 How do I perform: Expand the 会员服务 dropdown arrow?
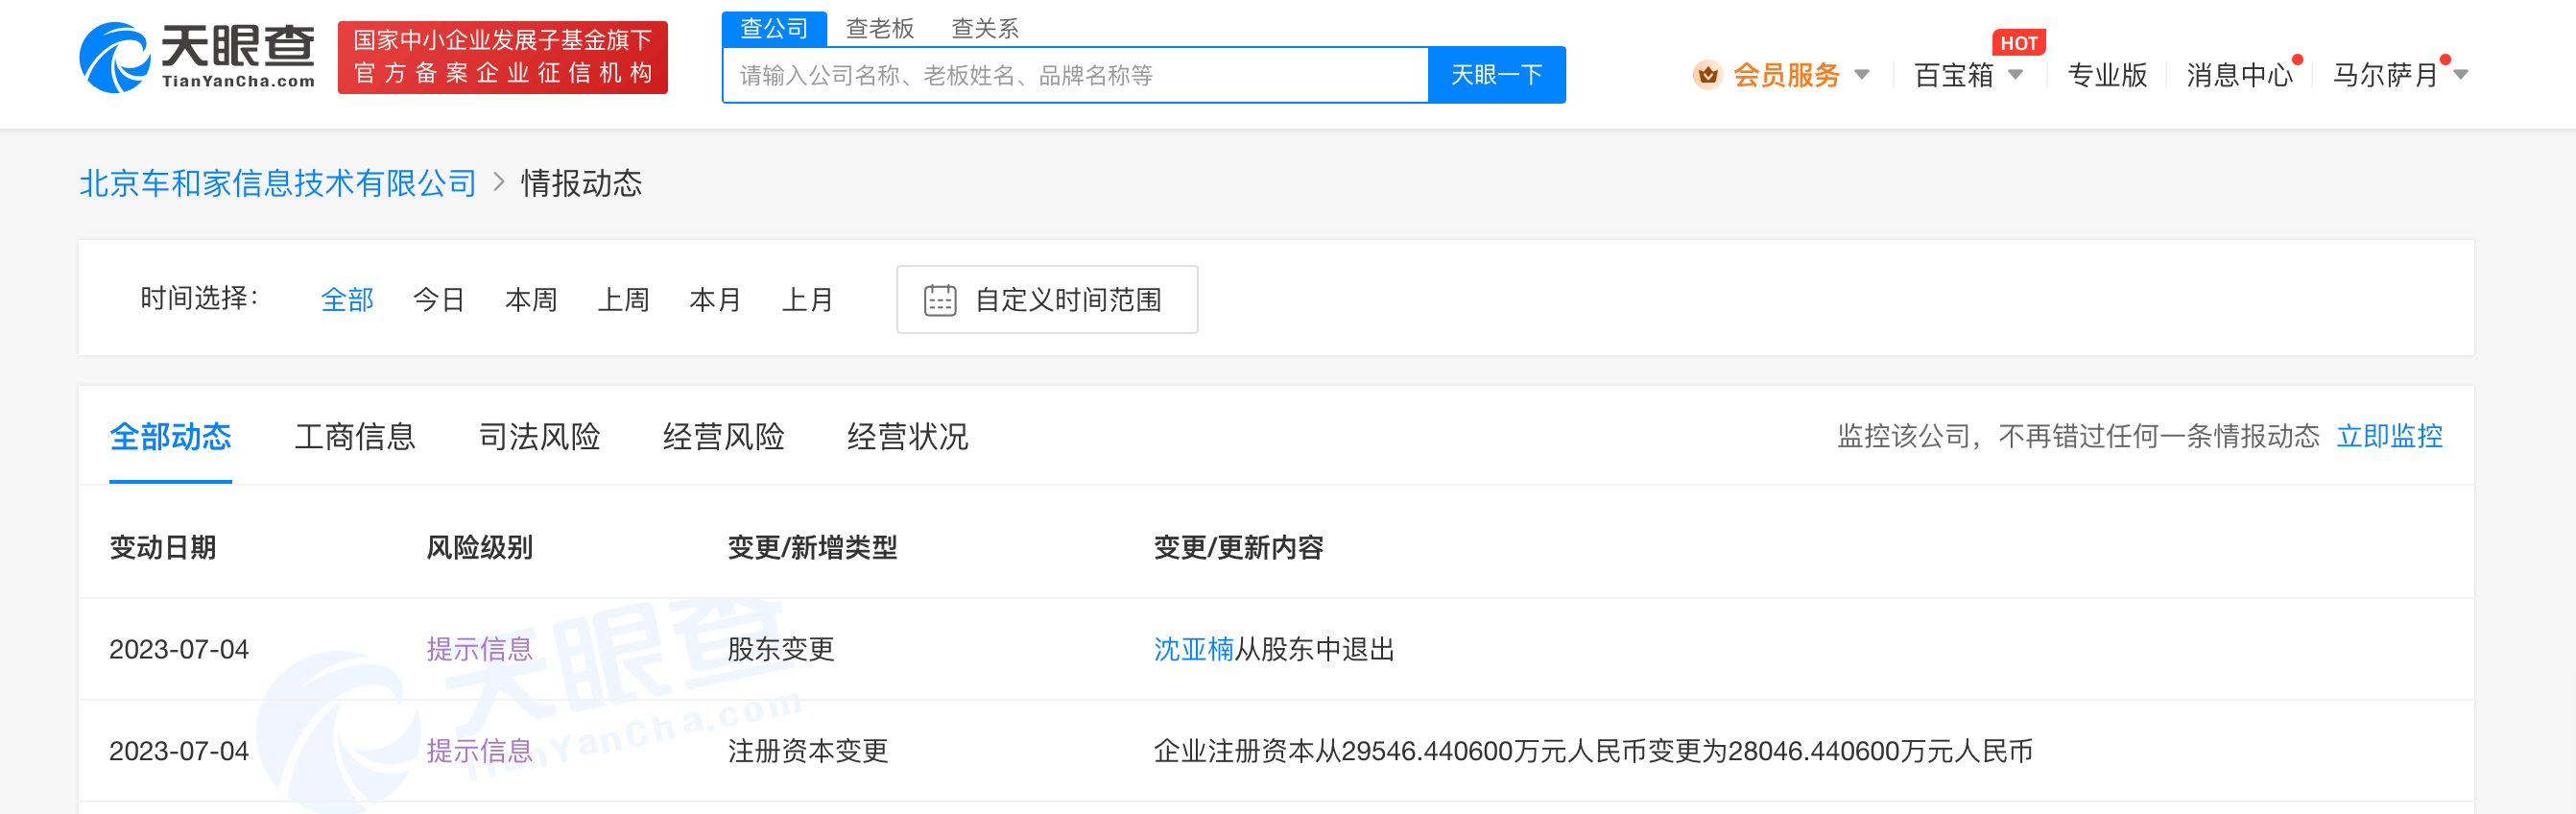tap(1861, 75)
